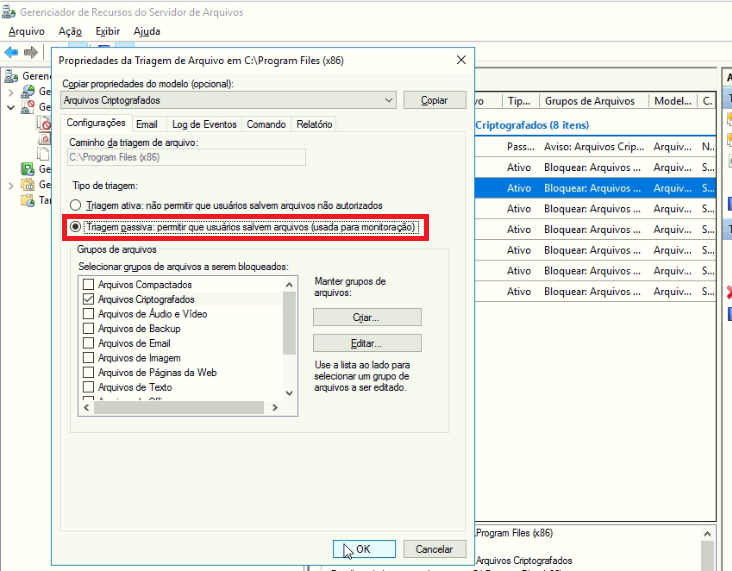
Task: Collapse the expanded file screening tree node
Action: [x=12, y=107]
